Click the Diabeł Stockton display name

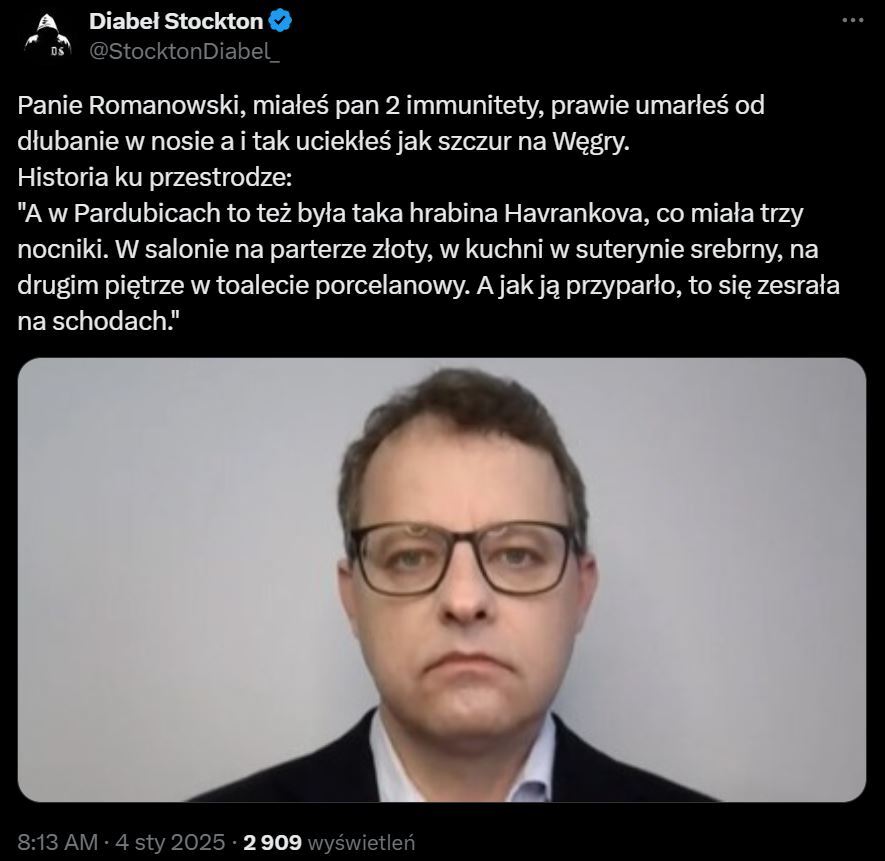coord(176,21)
